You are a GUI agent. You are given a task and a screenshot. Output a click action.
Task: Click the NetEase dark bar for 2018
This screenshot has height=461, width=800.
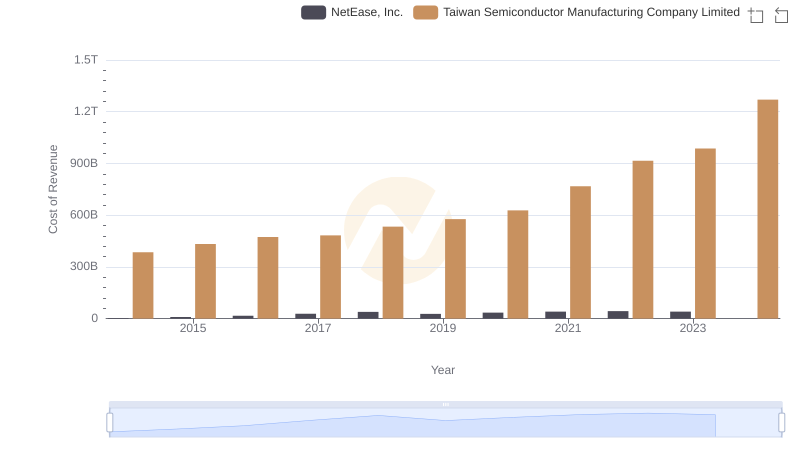pos(368,315)
